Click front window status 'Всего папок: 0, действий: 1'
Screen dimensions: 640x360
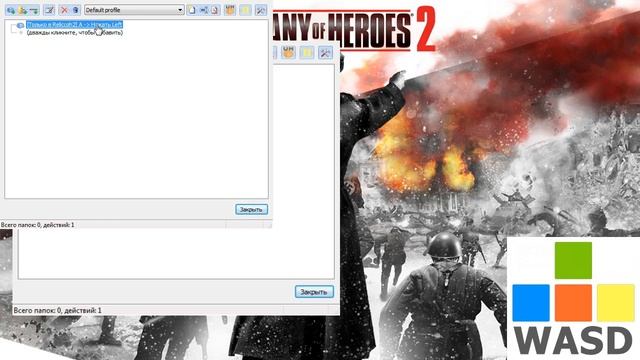38,224
